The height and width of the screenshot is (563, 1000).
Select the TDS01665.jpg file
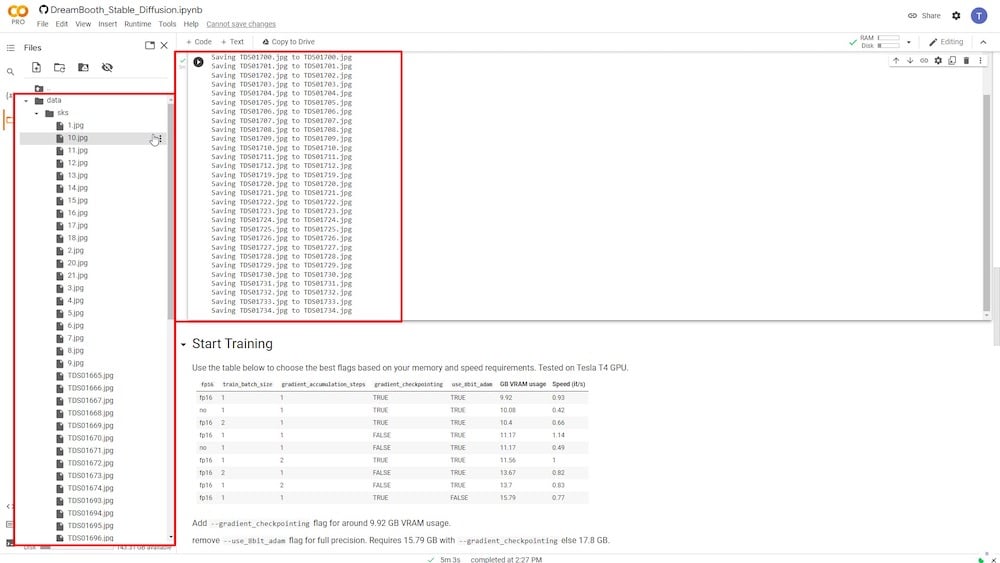(91, 376)
